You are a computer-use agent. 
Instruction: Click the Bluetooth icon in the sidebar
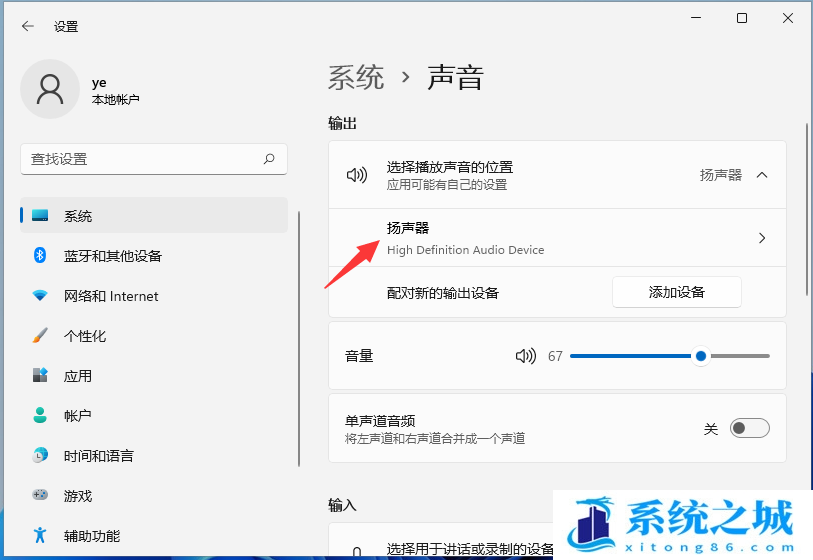[x=40, y=255]
